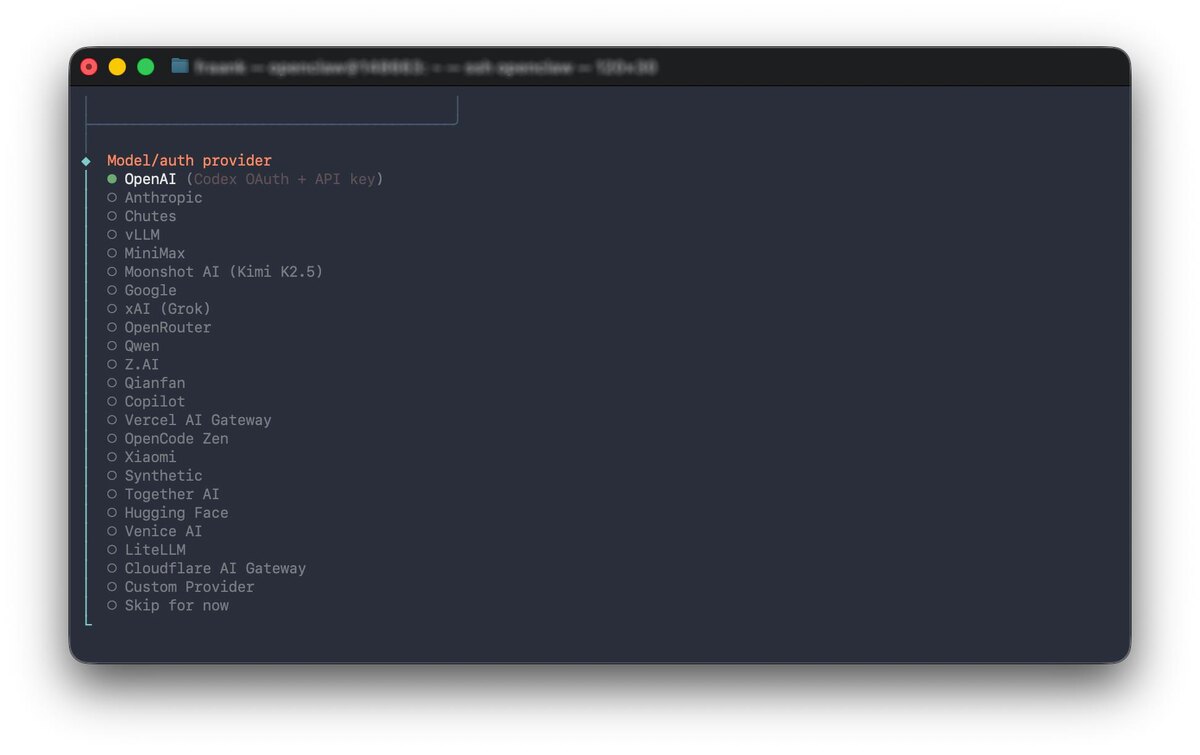Click the yellow minimize window button

117,67
